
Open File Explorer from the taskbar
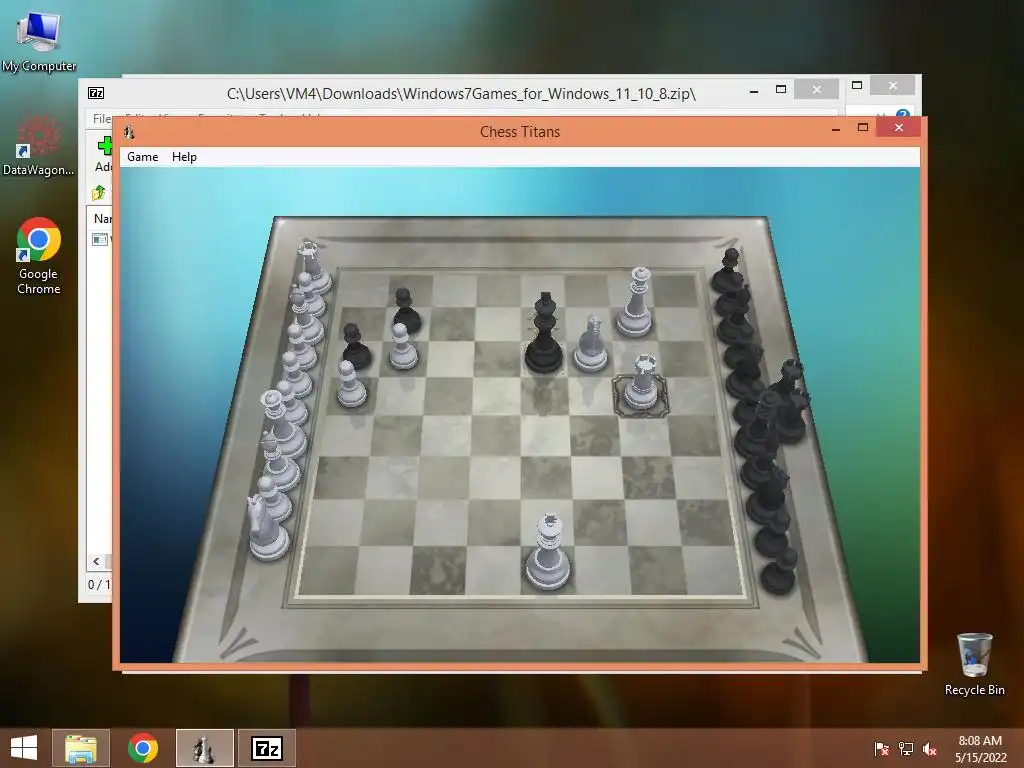(81, 748)
